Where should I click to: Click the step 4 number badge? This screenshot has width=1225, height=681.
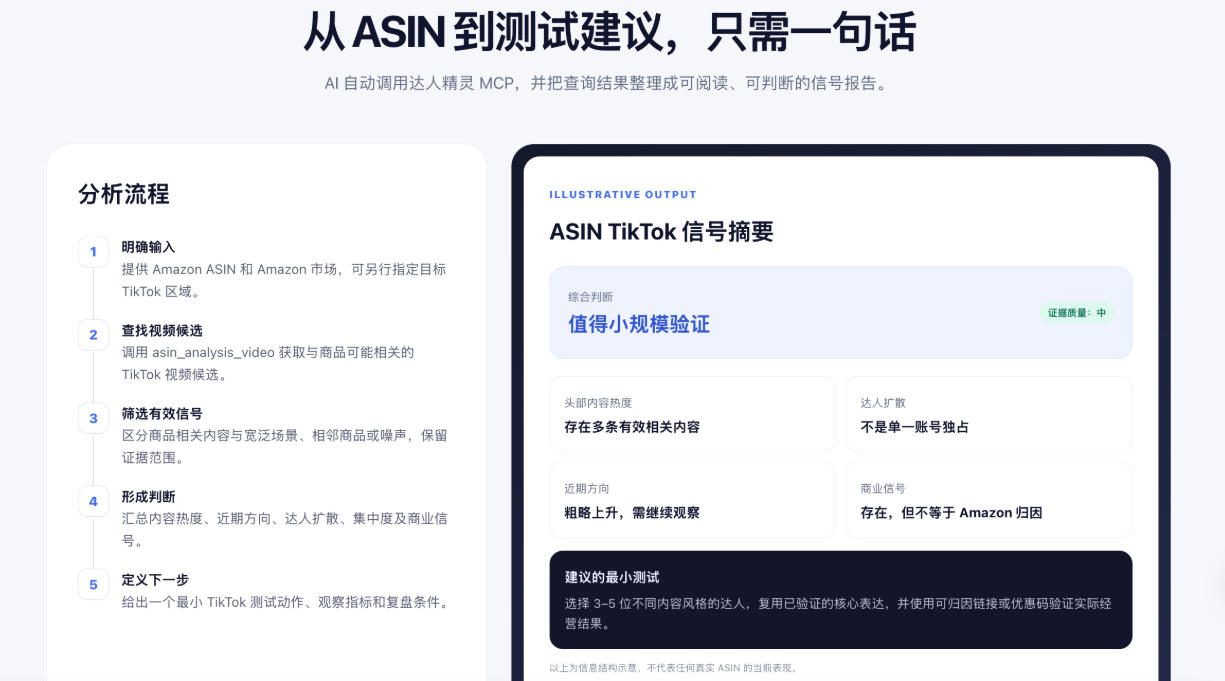pyautogui.click(x=93, y=501)
